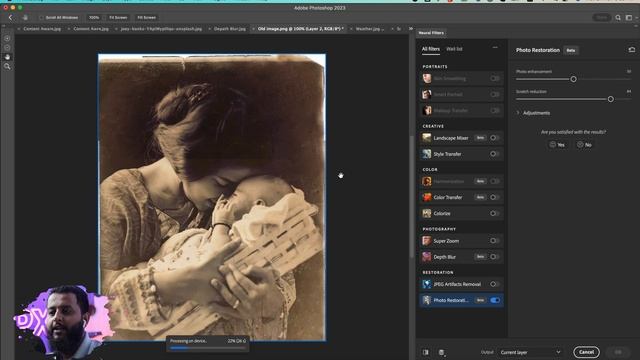Open the Output Current layer dropdown
This screenshot has height=360, width=640.
(x=530, y=352)
